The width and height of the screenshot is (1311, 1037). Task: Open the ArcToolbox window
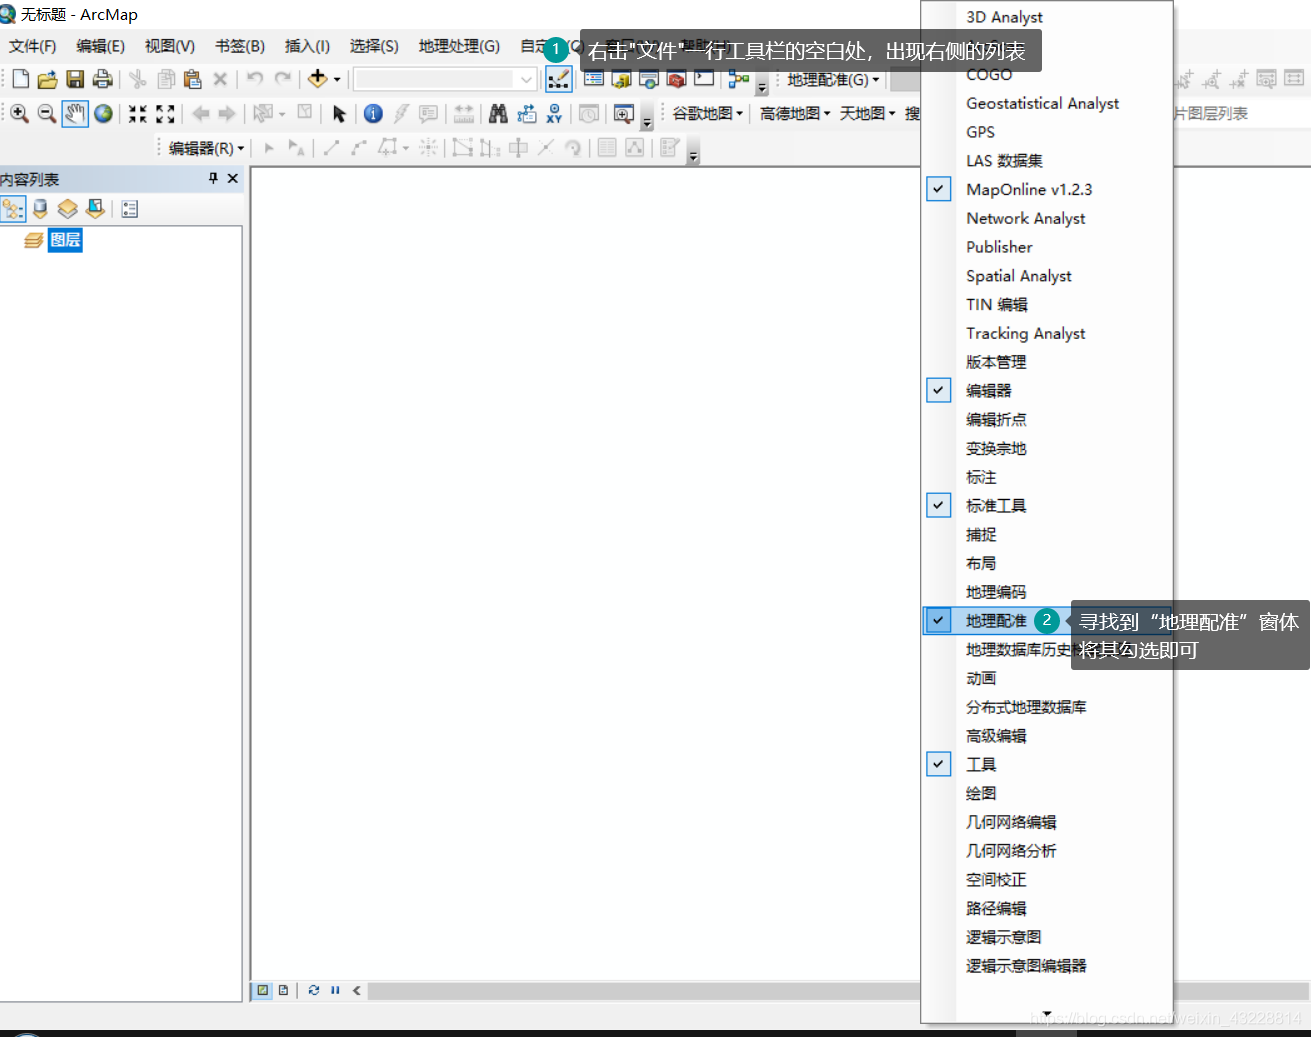(677, 79)
